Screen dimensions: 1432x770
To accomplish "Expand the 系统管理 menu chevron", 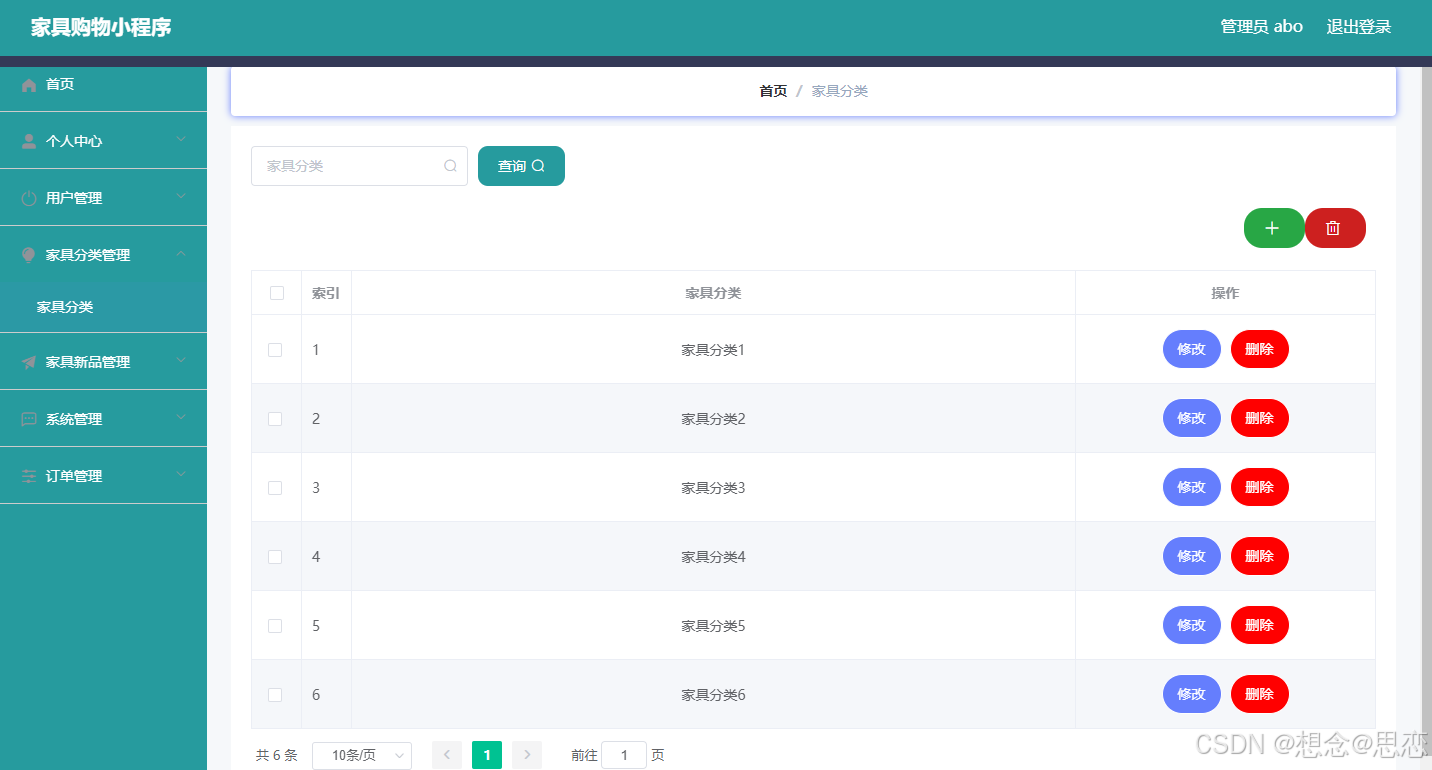I will point(181,418).
